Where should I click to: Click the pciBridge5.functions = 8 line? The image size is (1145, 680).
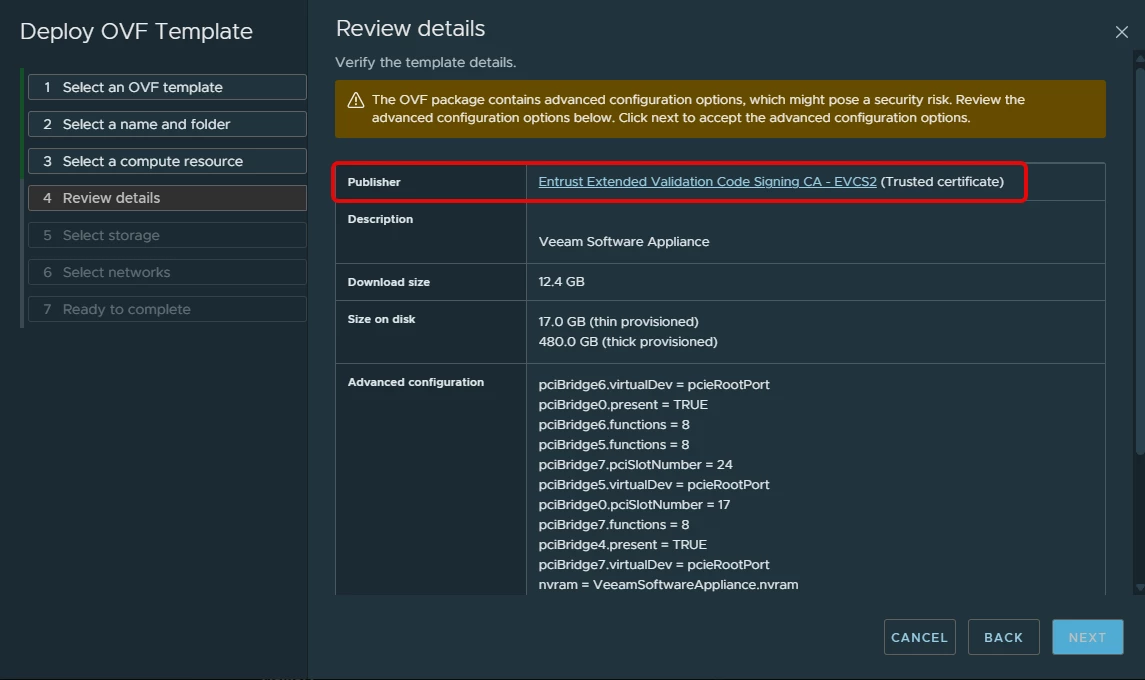(614, 445)
